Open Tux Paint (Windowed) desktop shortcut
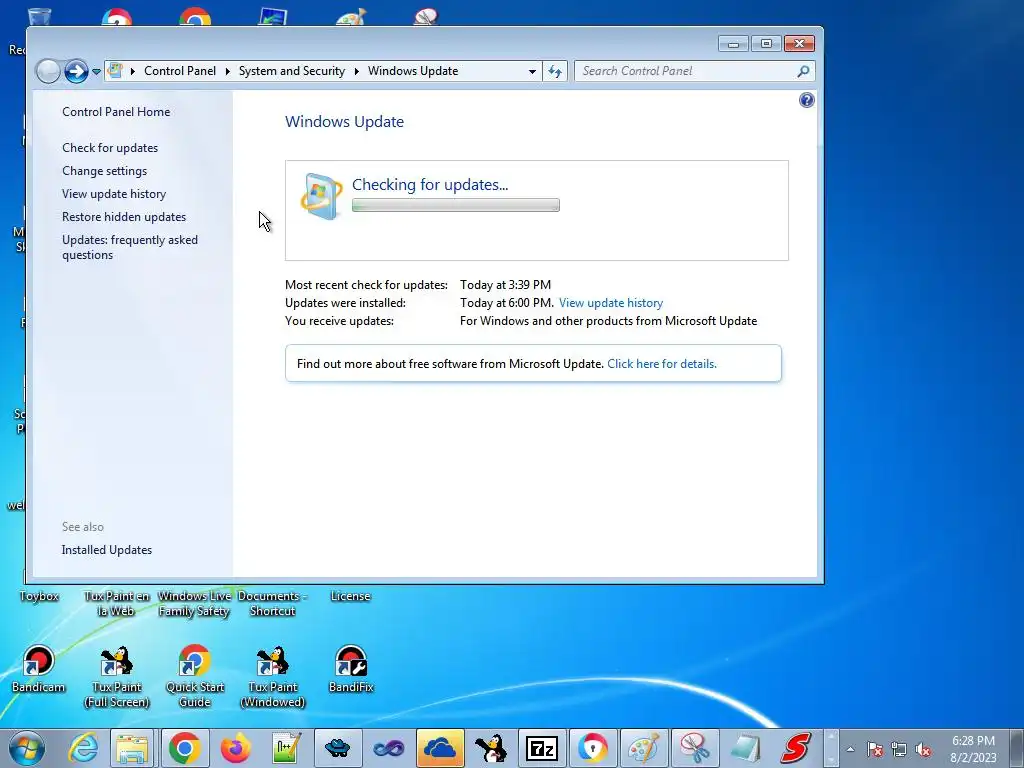Viewport: 1024px width, 768px height. [273, 676]
